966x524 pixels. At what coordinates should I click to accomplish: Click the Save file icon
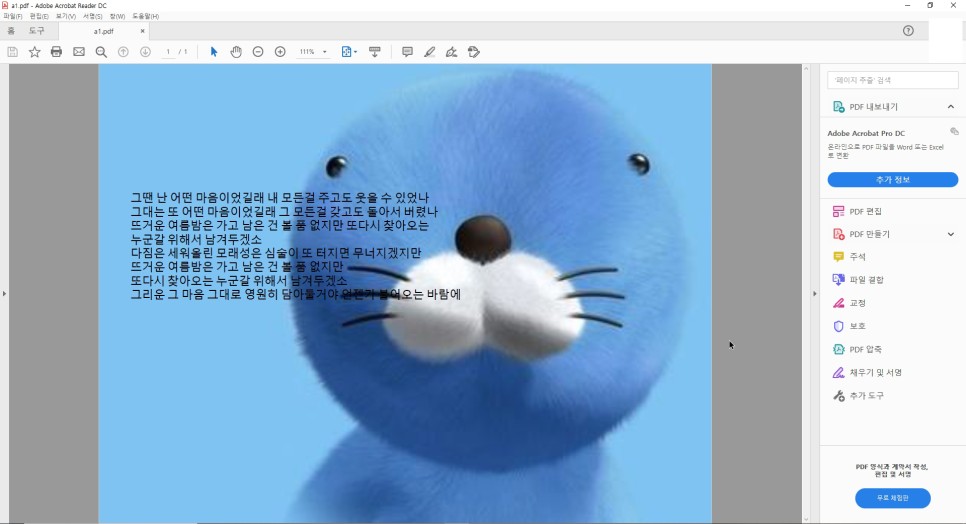tap(12, 52)
